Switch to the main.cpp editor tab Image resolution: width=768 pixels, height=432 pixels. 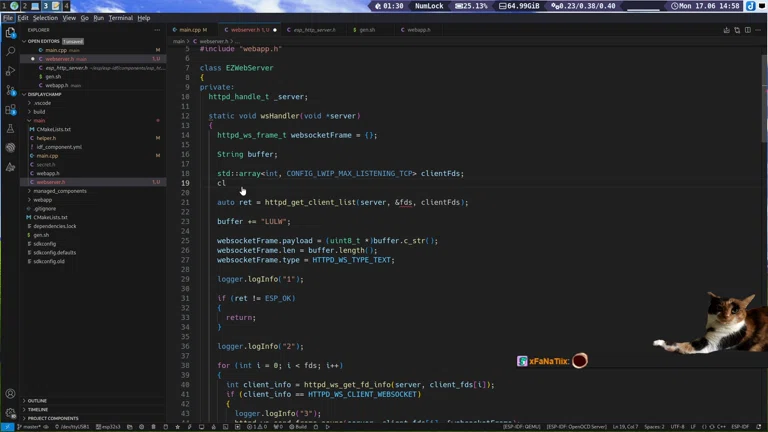pyautogui.click(x=192, y=30)
